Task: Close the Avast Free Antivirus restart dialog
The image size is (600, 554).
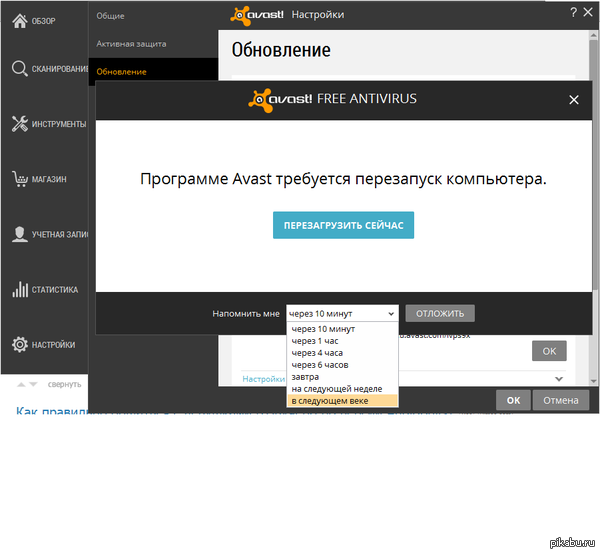Action: click(x=573, y=100)
